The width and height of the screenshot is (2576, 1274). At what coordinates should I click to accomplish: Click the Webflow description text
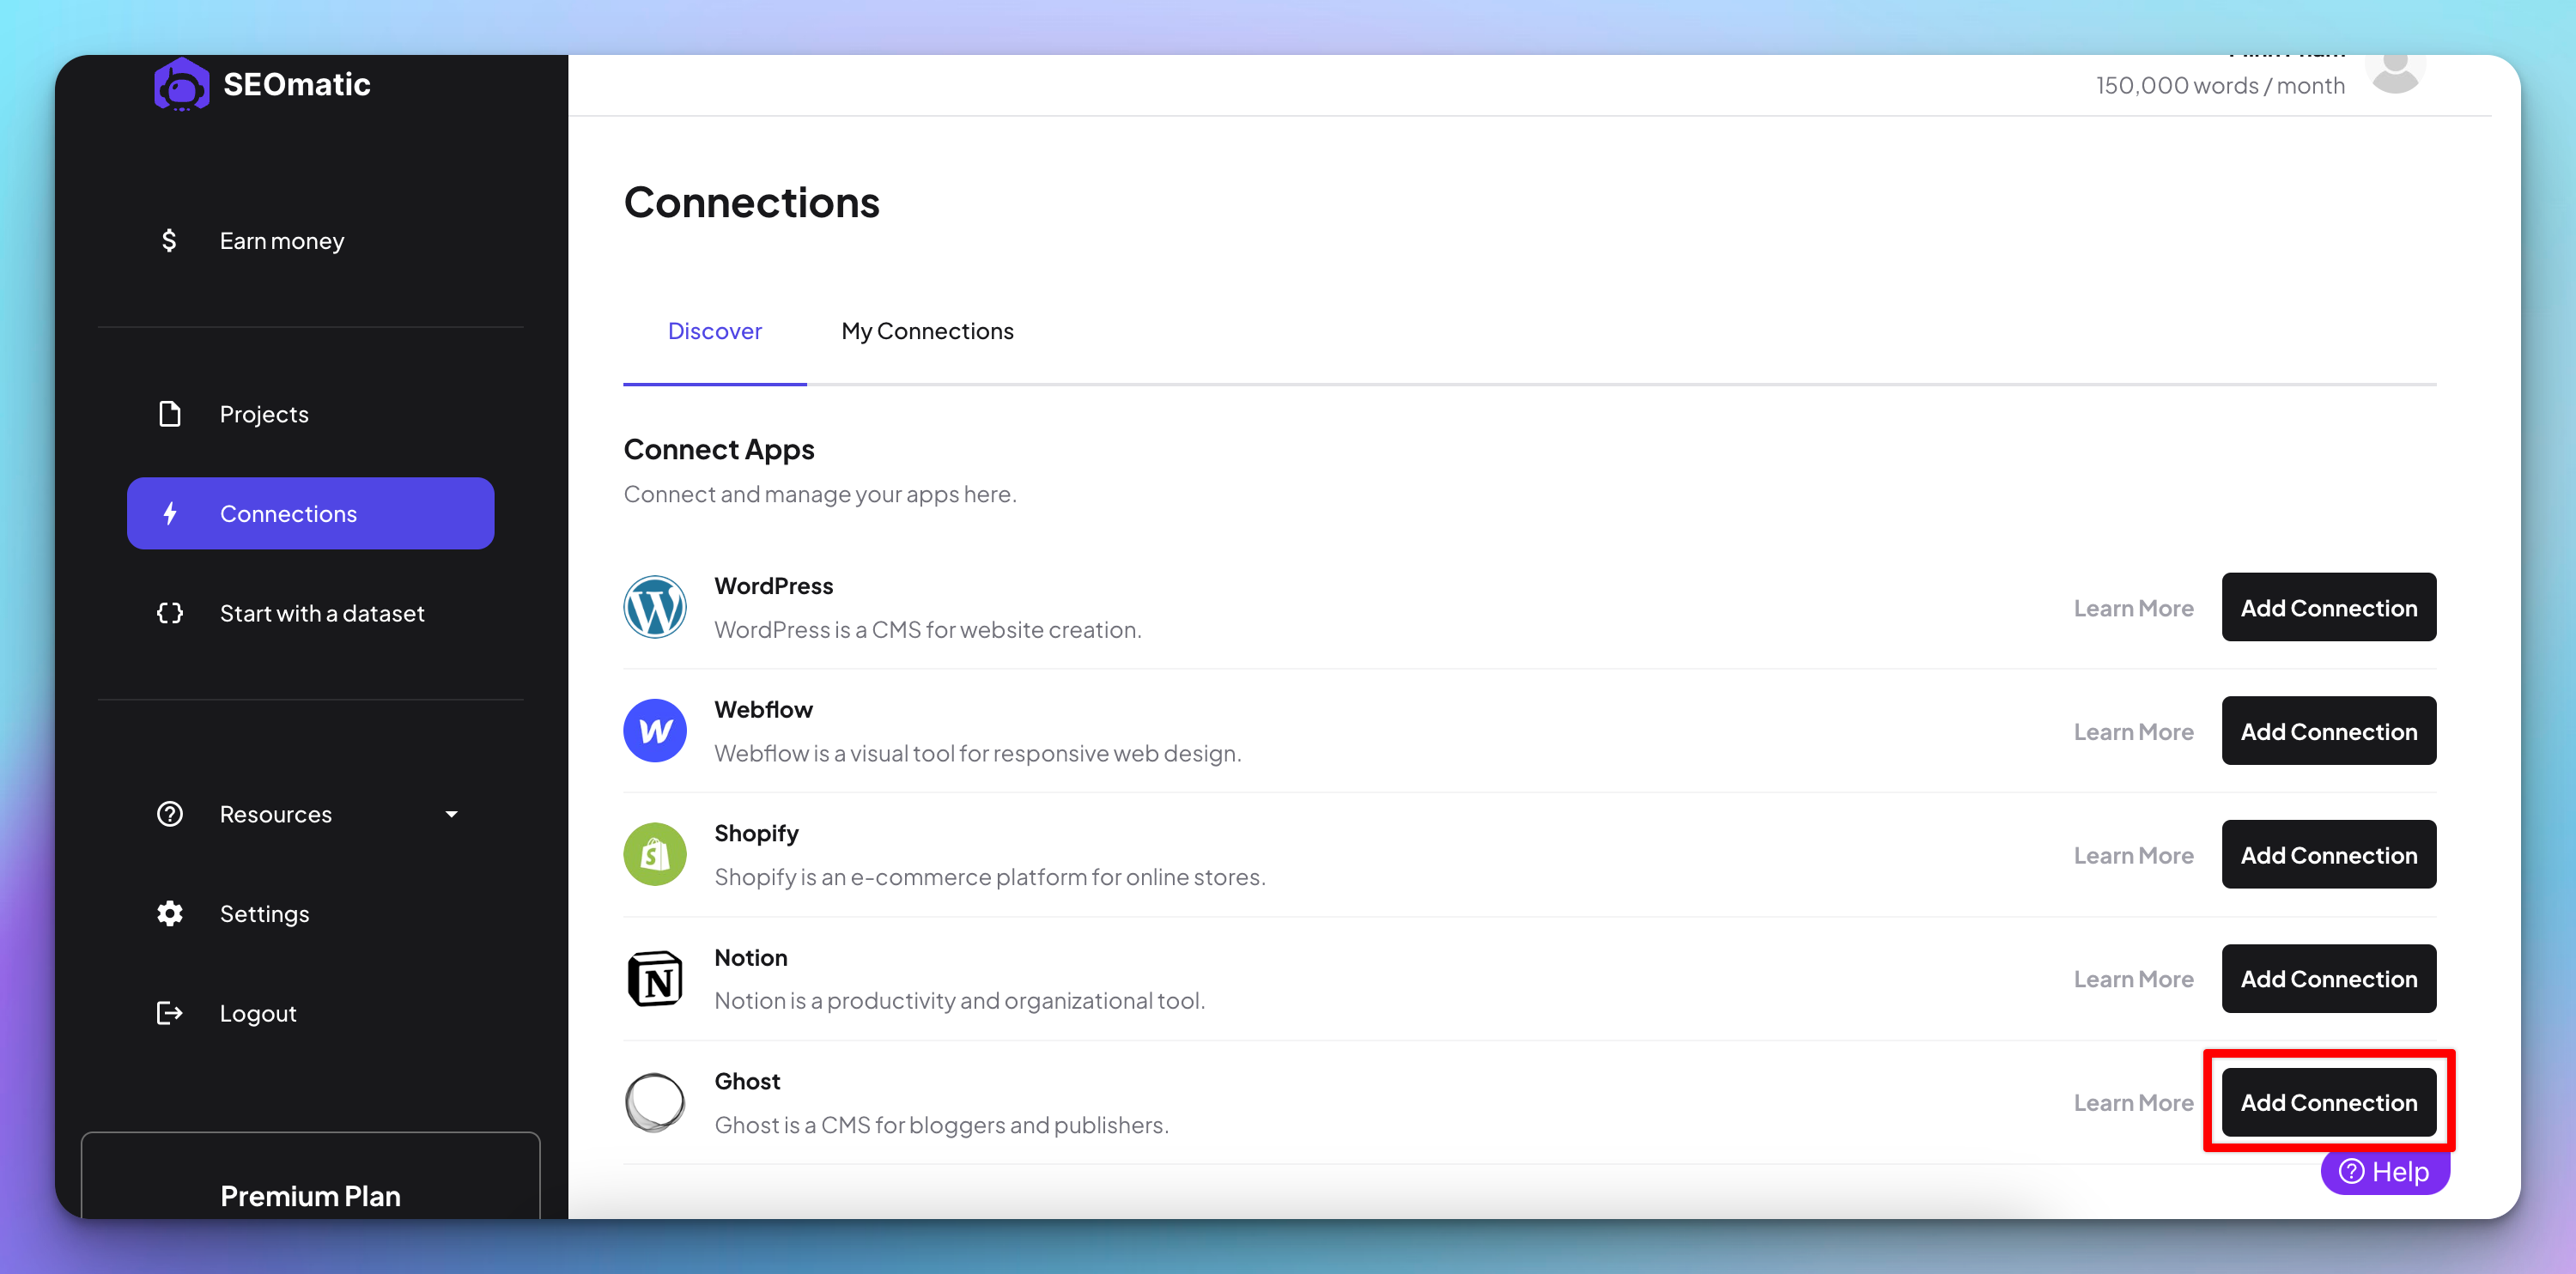978,753
